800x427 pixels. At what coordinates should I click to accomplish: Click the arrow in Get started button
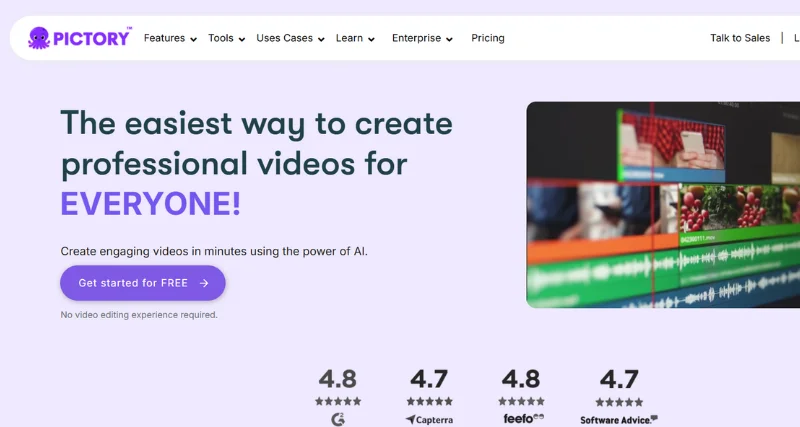point(204,283)
